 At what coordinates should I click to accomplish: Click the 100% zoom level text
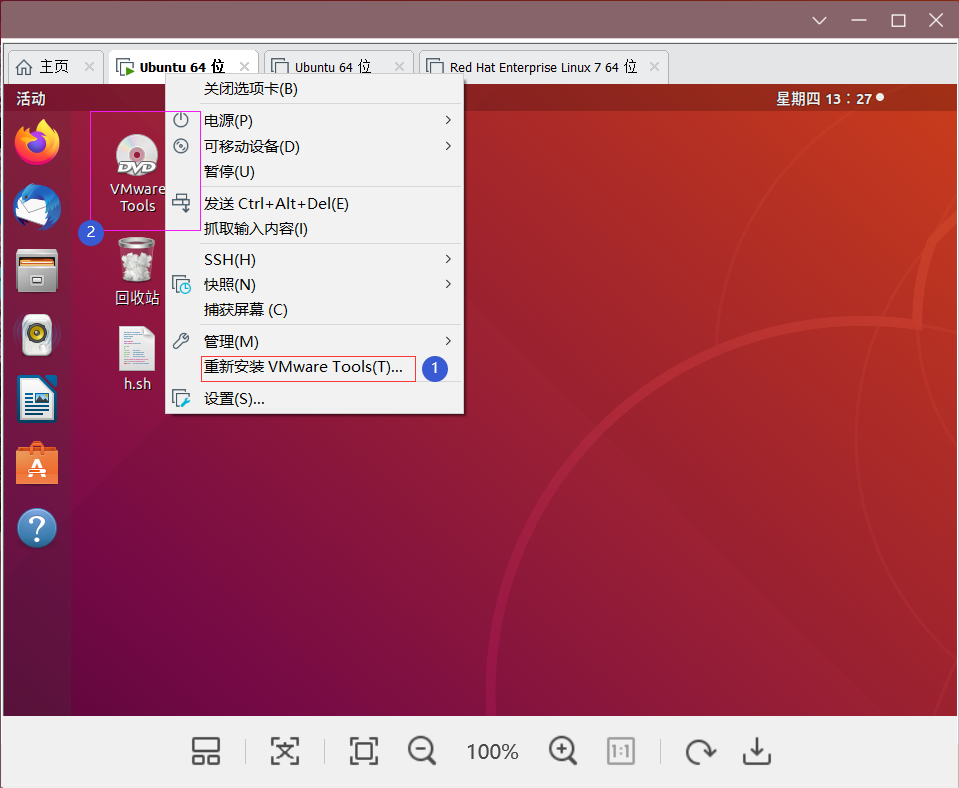click(x=492, y=751)
